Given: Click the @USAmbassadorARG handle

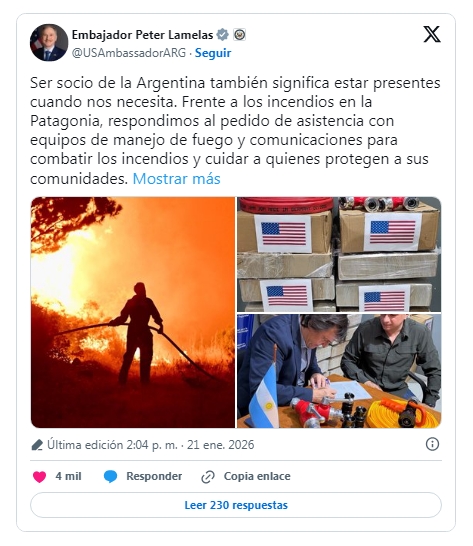Looking at the screenshot, I should tap(129, 53).
